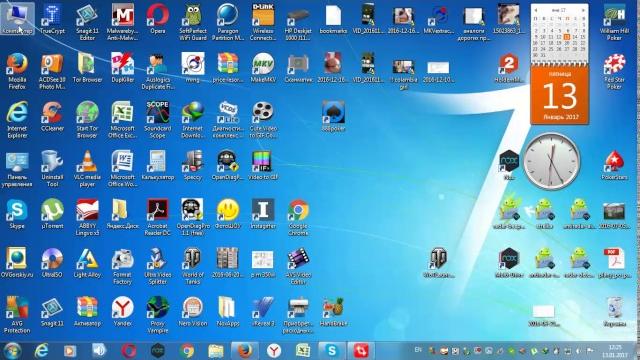Open Internet Explorer desktop icon
The height and width of the screenshot is (360, 640).
[x=17, y=120]
